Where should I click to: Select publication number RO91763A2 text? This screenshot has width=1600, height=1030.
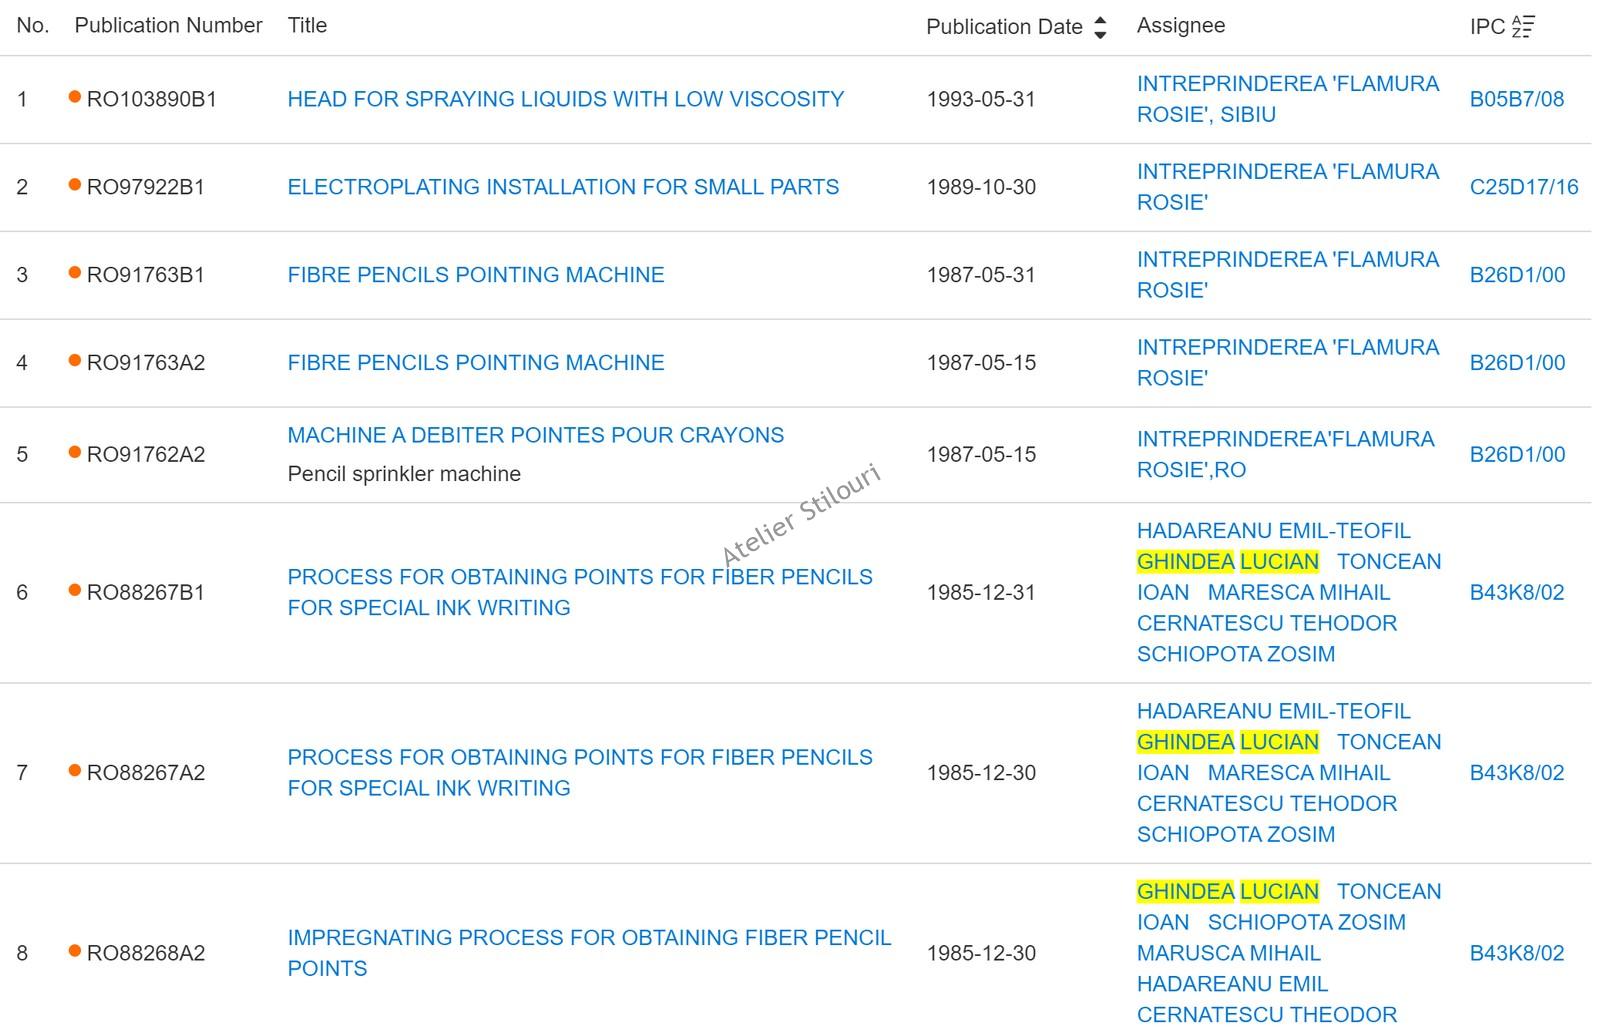click(146, 363)
